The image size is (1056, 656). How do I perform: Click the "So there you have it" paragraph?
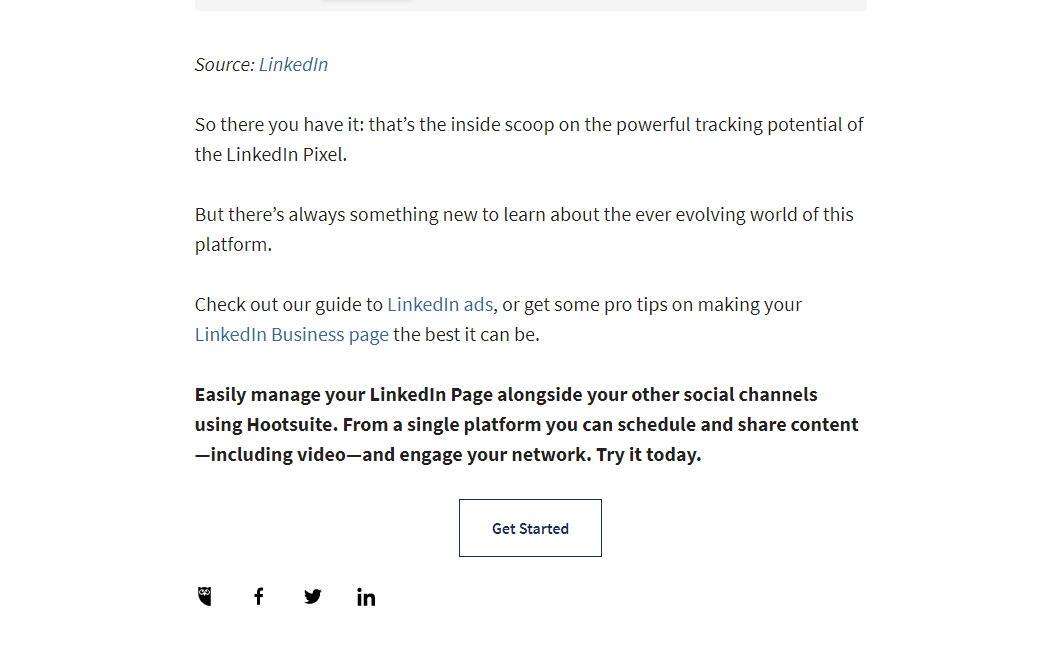coord(529,139)
